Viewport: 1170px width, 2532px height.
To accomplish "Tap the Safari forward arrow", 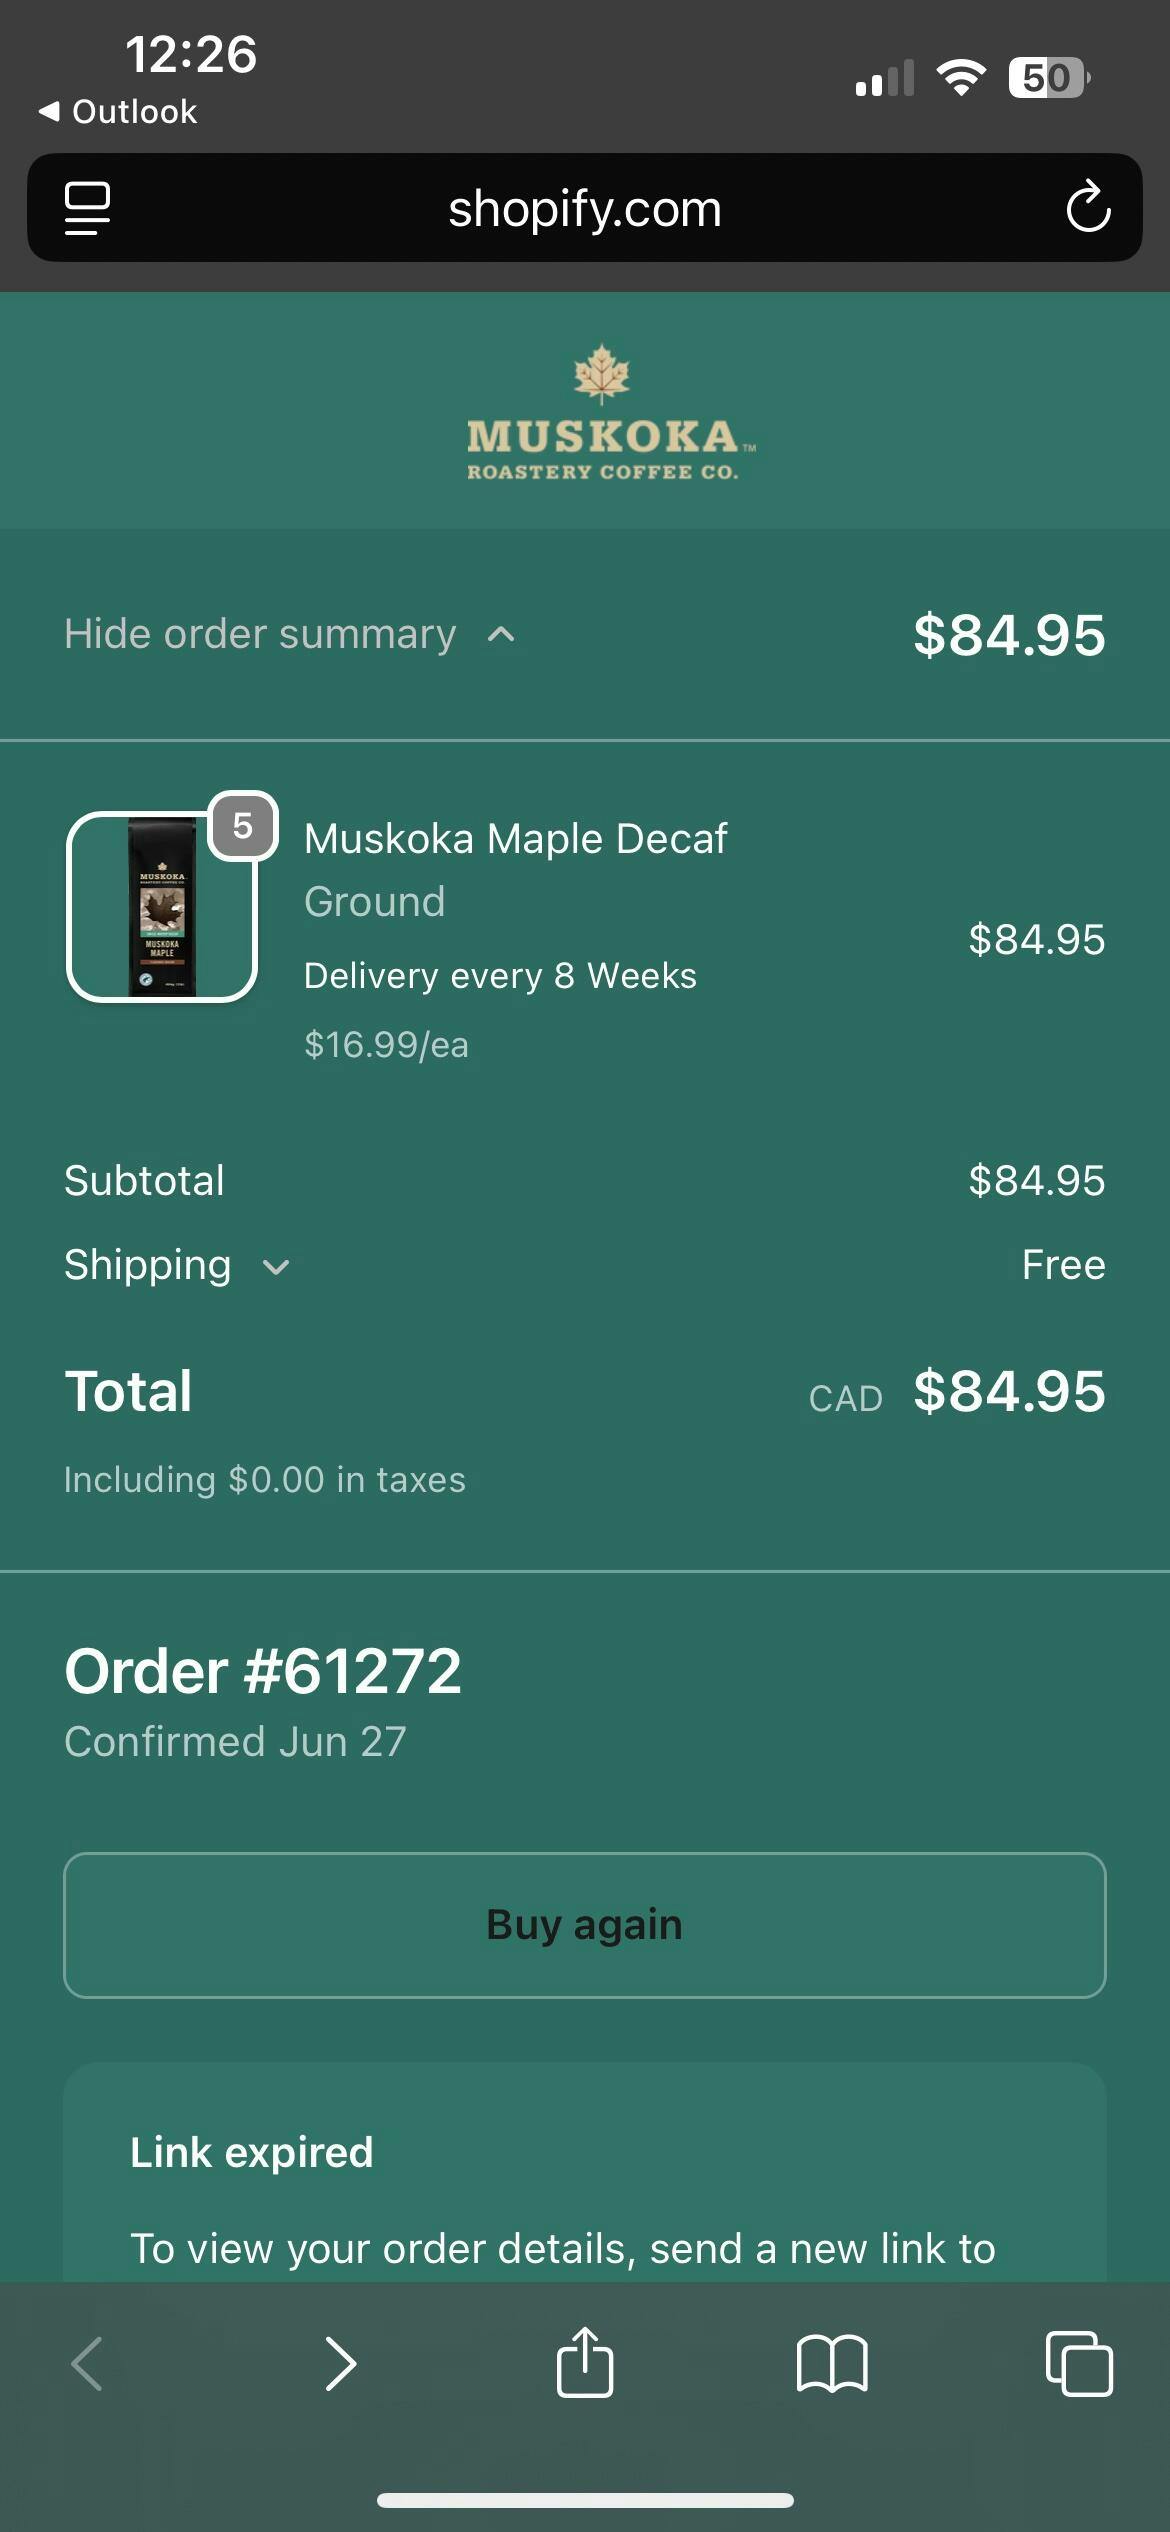I will coord(340,2364).
